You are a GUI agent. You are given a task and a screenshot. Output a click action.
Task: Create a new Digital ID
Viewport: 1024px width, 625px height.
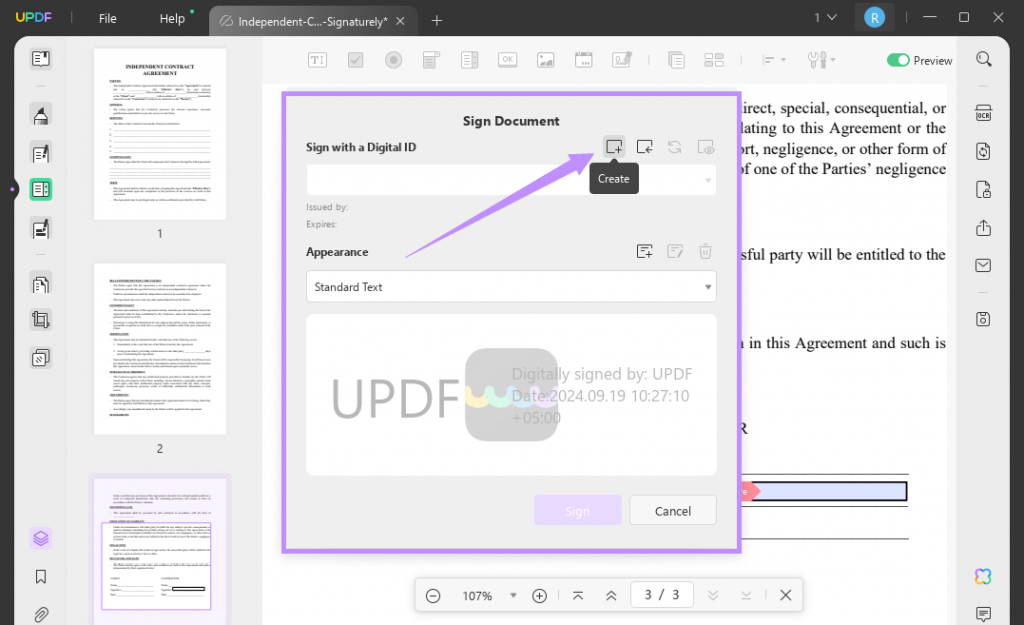click(x=613, y=146)
